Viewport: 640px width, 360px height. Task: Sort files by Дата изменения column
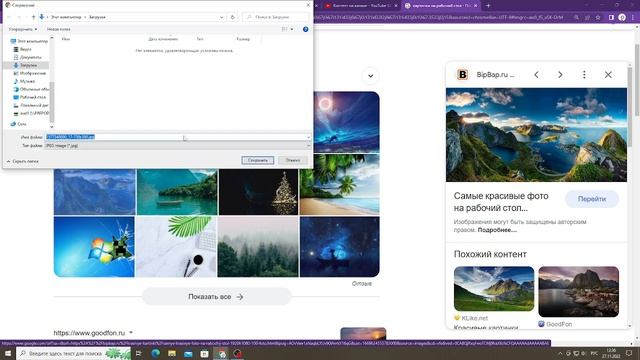[163, 39]
